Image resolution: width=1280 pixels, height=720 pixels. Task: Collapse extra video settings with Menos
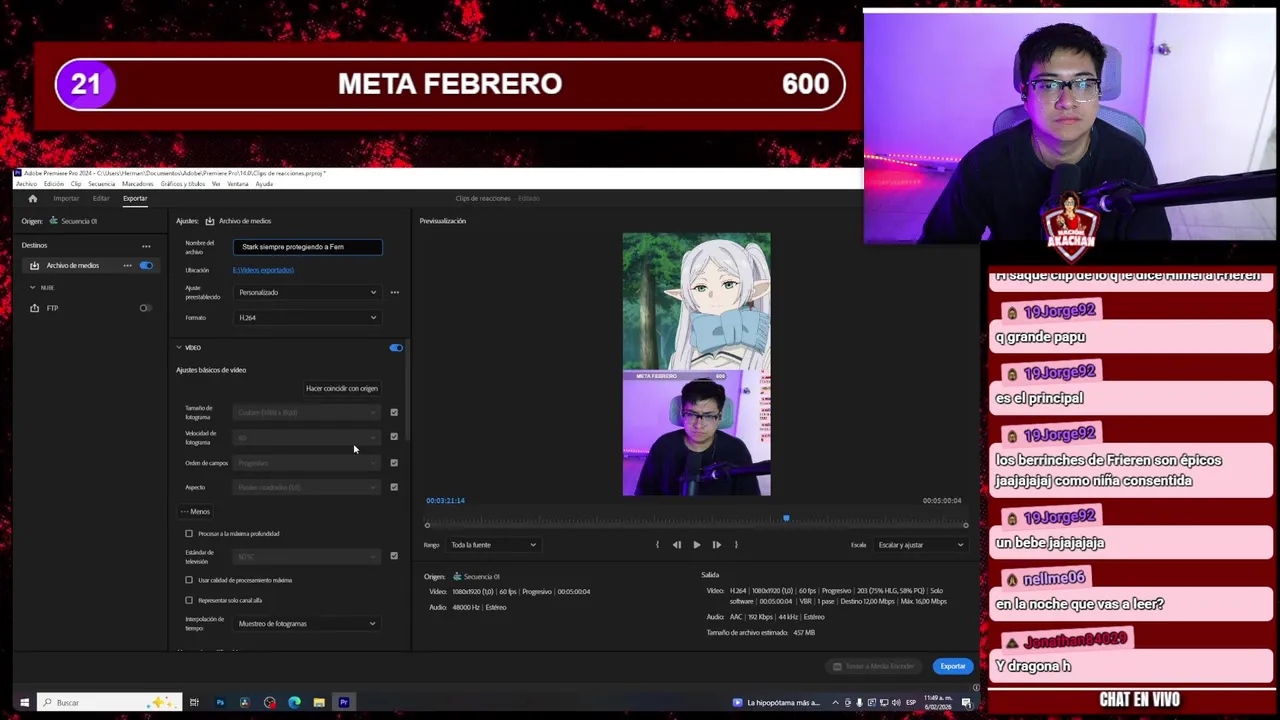click(x=195, y=512)
